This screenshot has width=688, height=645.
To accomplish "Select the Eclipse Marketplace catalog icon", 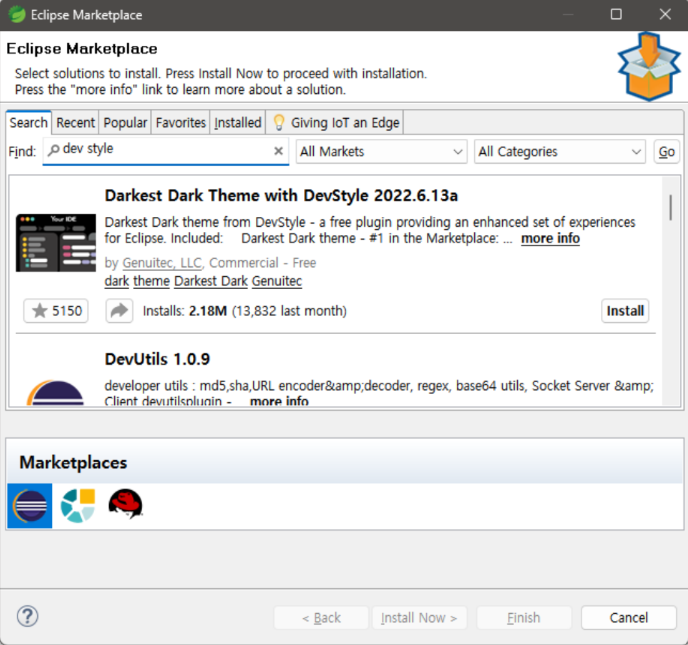I will click(30, 505).
